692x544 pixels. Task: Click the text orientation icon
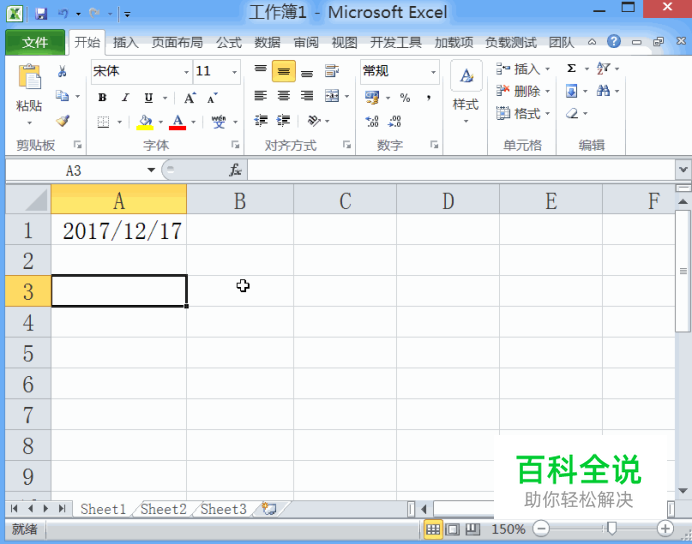point(314,120)
